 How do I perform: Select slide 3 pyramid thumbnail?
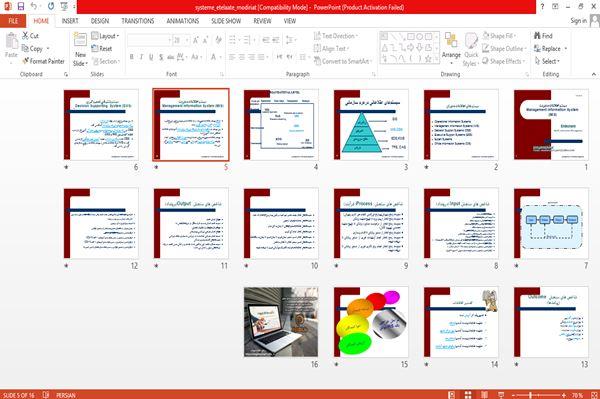click(371, 125)
